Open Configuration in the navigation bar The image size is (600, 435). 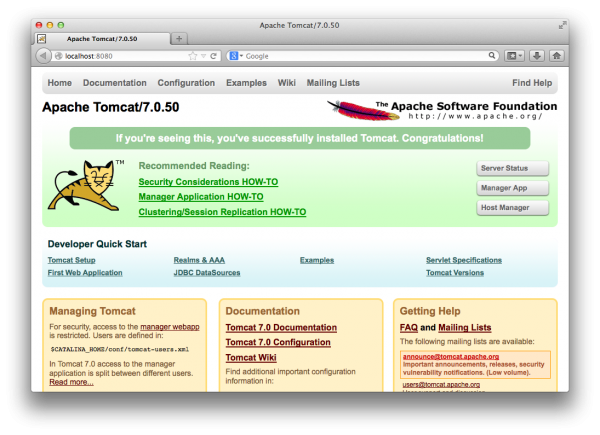(x=186, y=83)
